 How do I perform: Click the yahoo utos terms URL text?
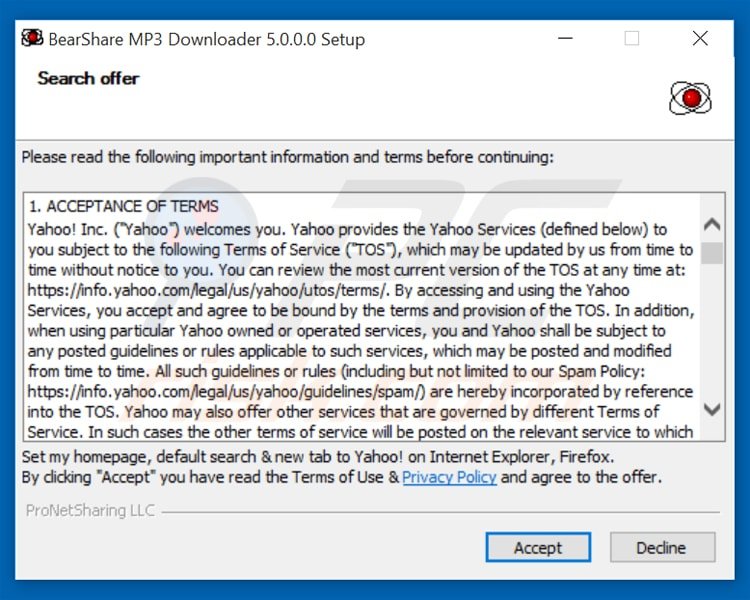(206, 290)
